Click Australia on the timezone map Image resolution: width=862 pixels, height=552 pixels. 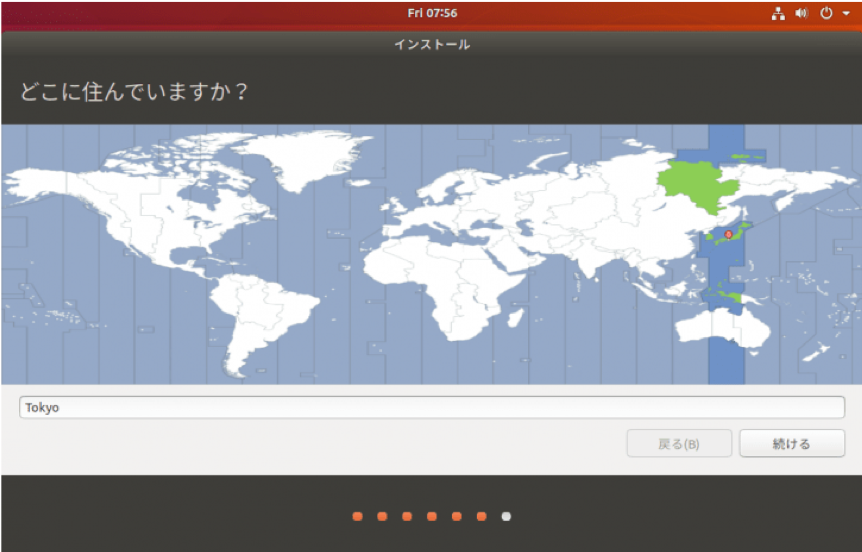coord(722,328)
